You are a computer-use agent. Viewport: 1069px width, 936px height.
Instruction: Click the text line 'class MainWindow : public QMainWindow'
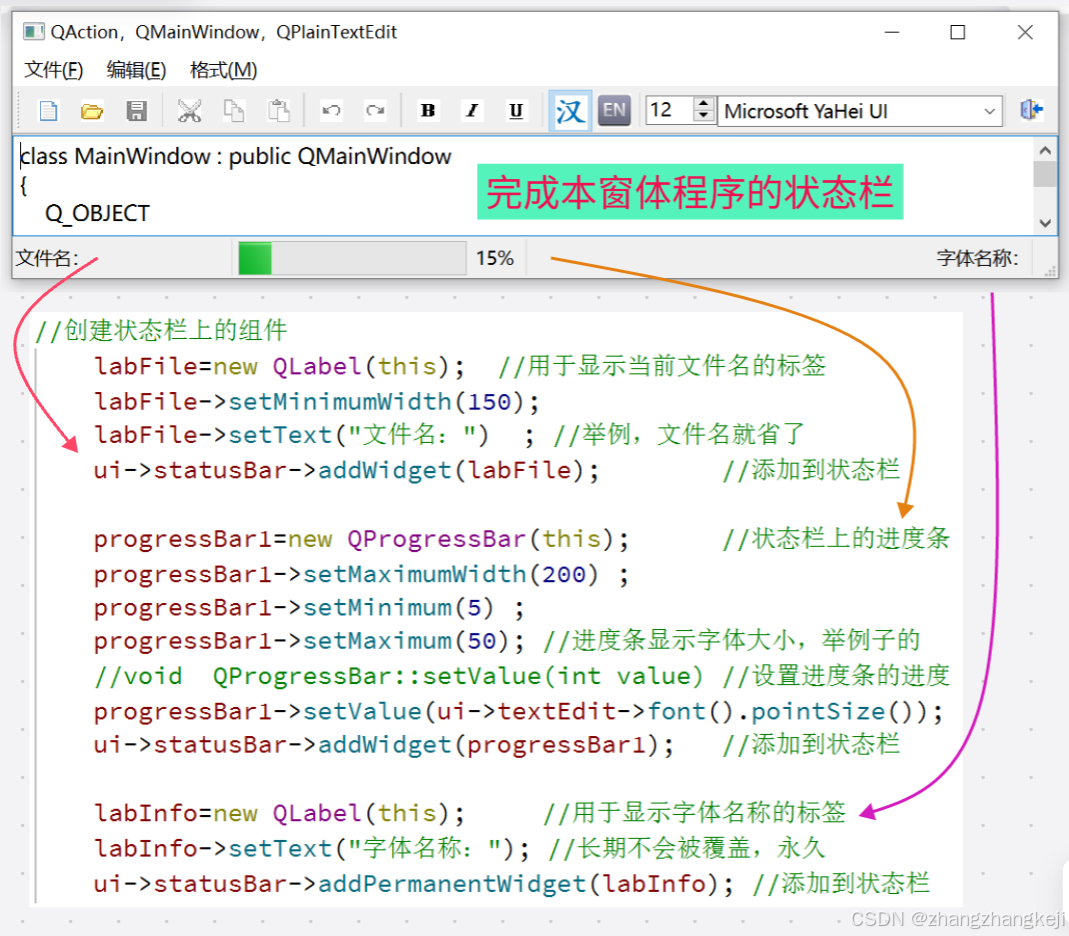[236, 156]
